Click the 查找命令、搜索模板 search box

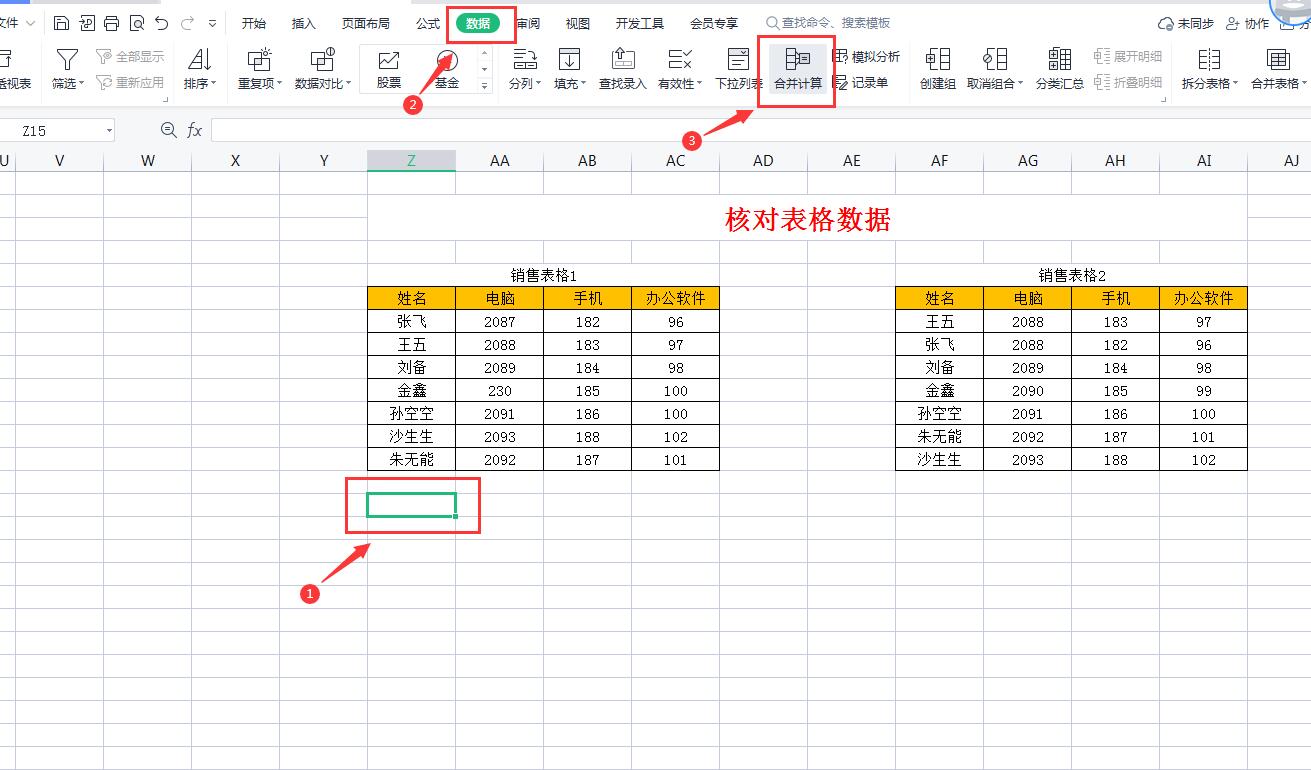pos(828,23)
